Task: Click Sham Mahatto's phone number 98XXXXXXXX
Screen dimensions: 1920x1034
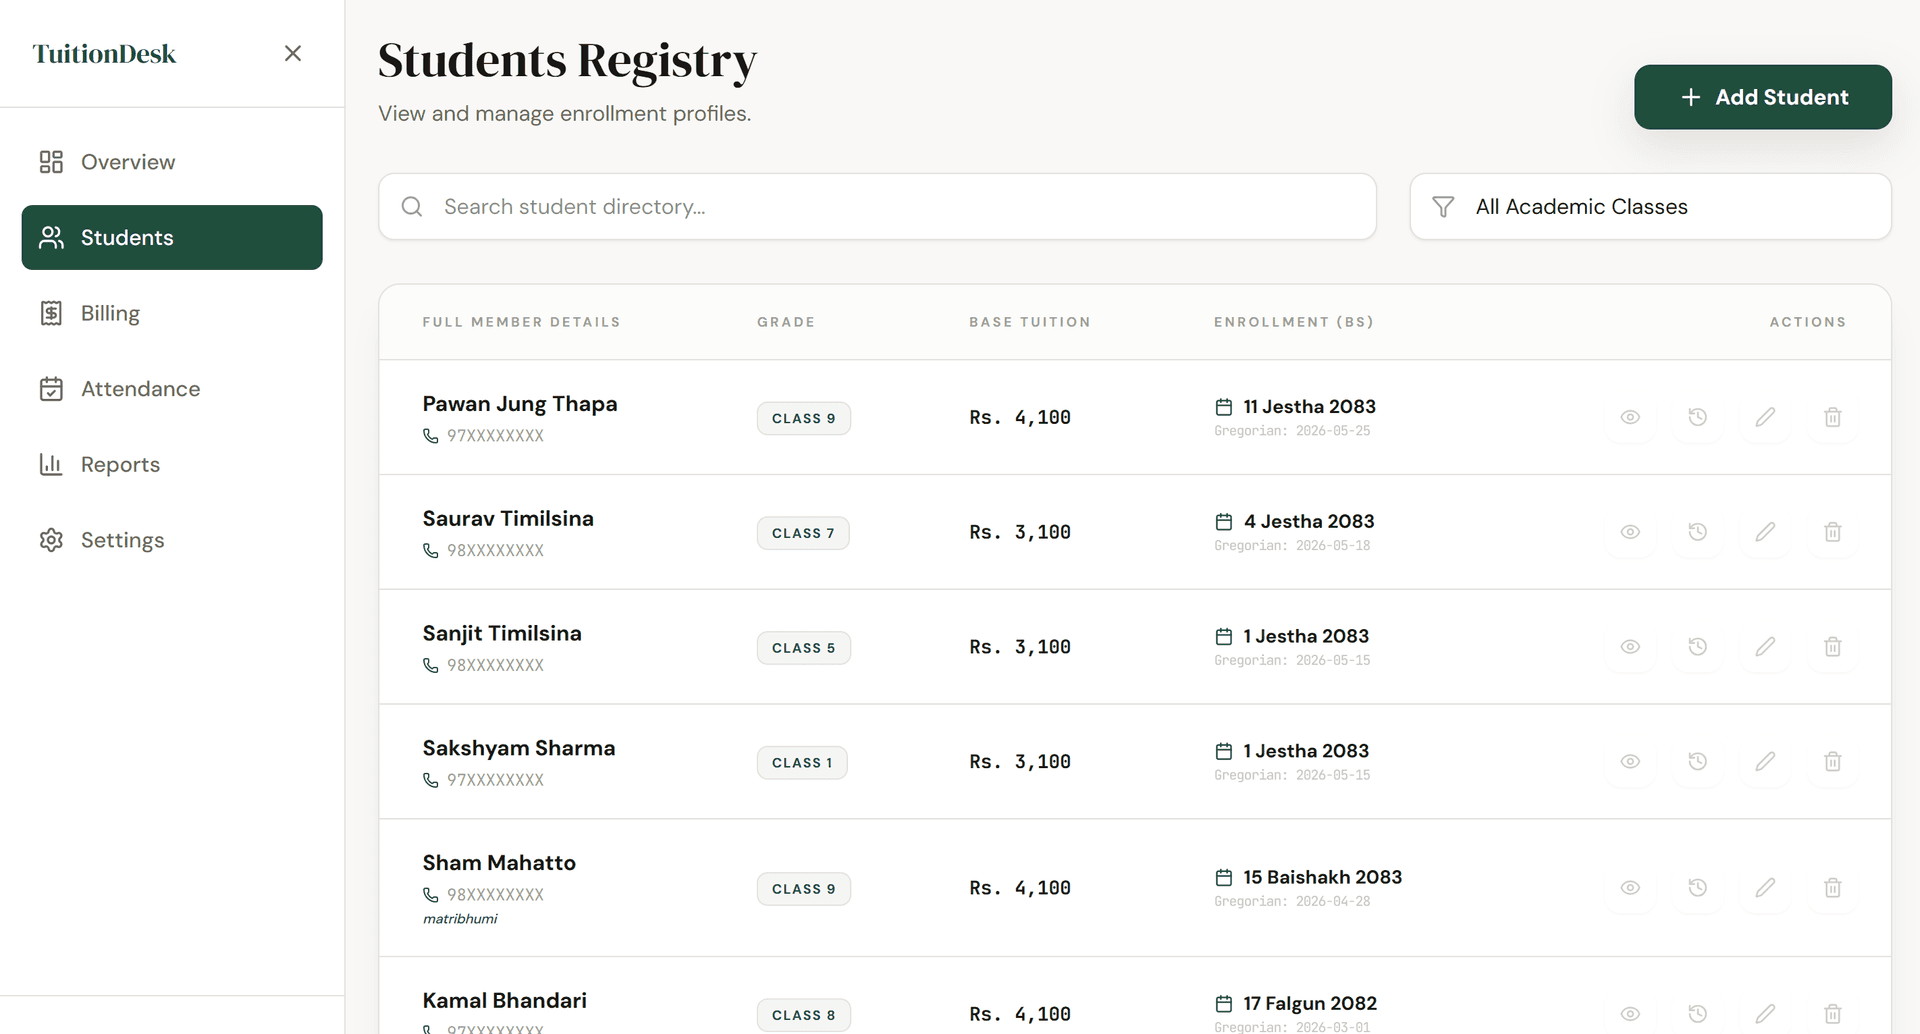Action: (495, 895)
